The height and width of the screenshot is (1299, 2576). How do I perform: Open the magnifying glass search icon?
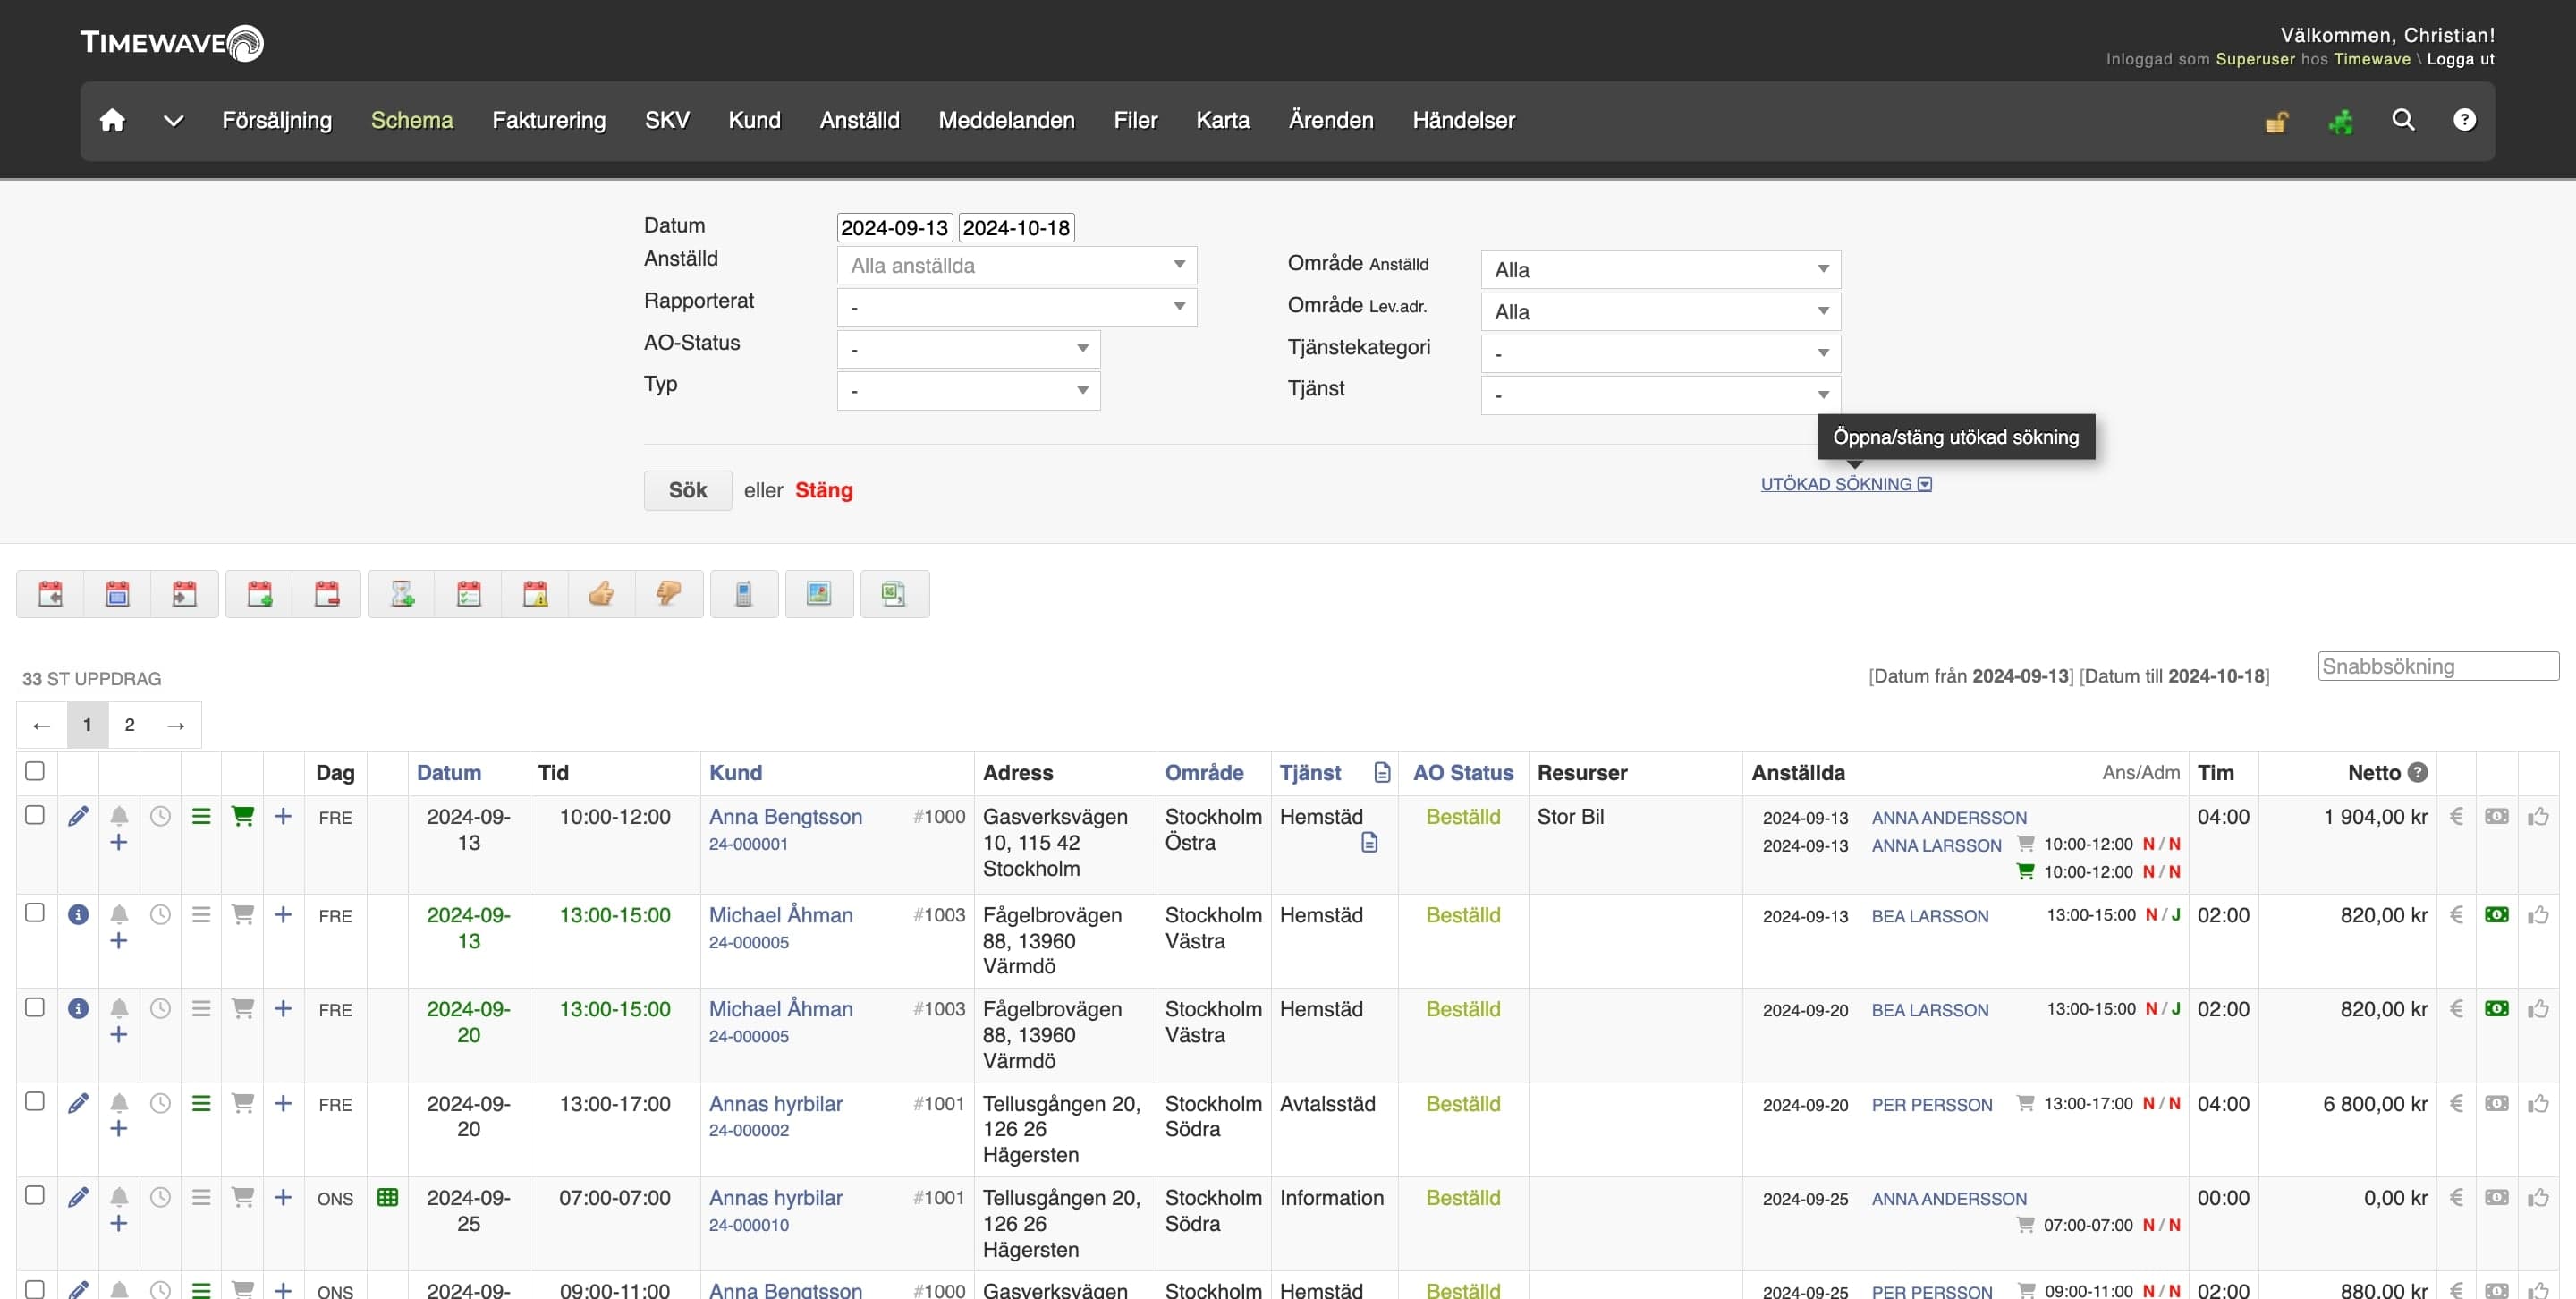click(x=2402, y=120)
